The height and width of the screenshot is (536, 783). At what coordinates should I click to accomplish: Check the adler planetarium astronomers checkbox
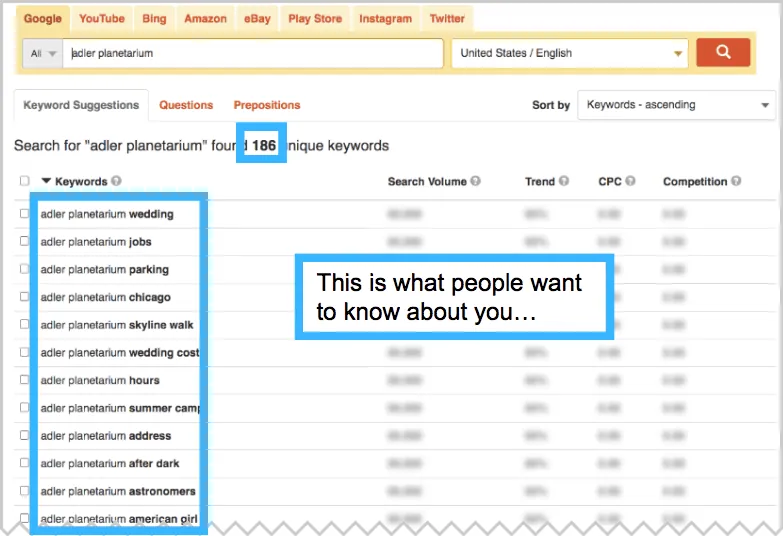(24, 491)
